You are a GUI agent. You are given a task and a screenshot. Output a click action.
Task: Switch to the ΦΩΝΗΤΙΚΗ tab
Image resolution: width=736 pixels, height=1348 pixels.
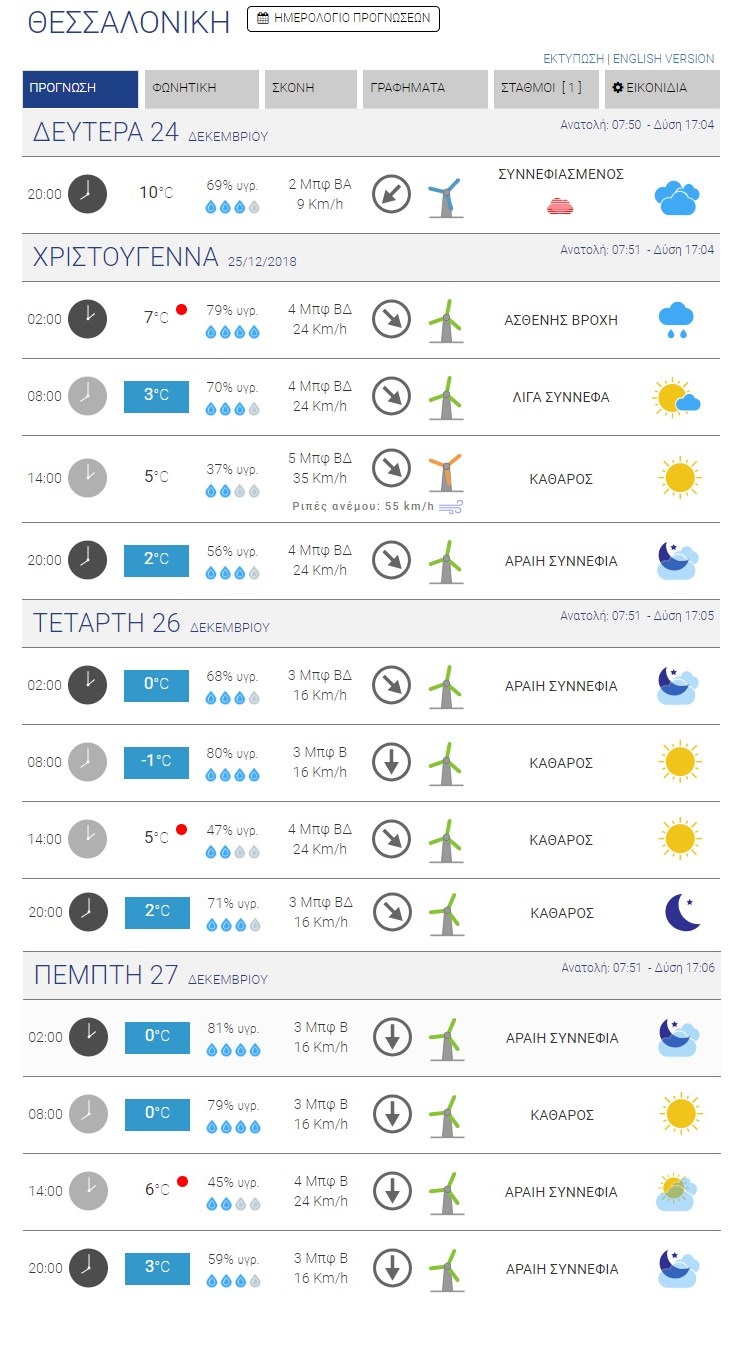(201, 88)
